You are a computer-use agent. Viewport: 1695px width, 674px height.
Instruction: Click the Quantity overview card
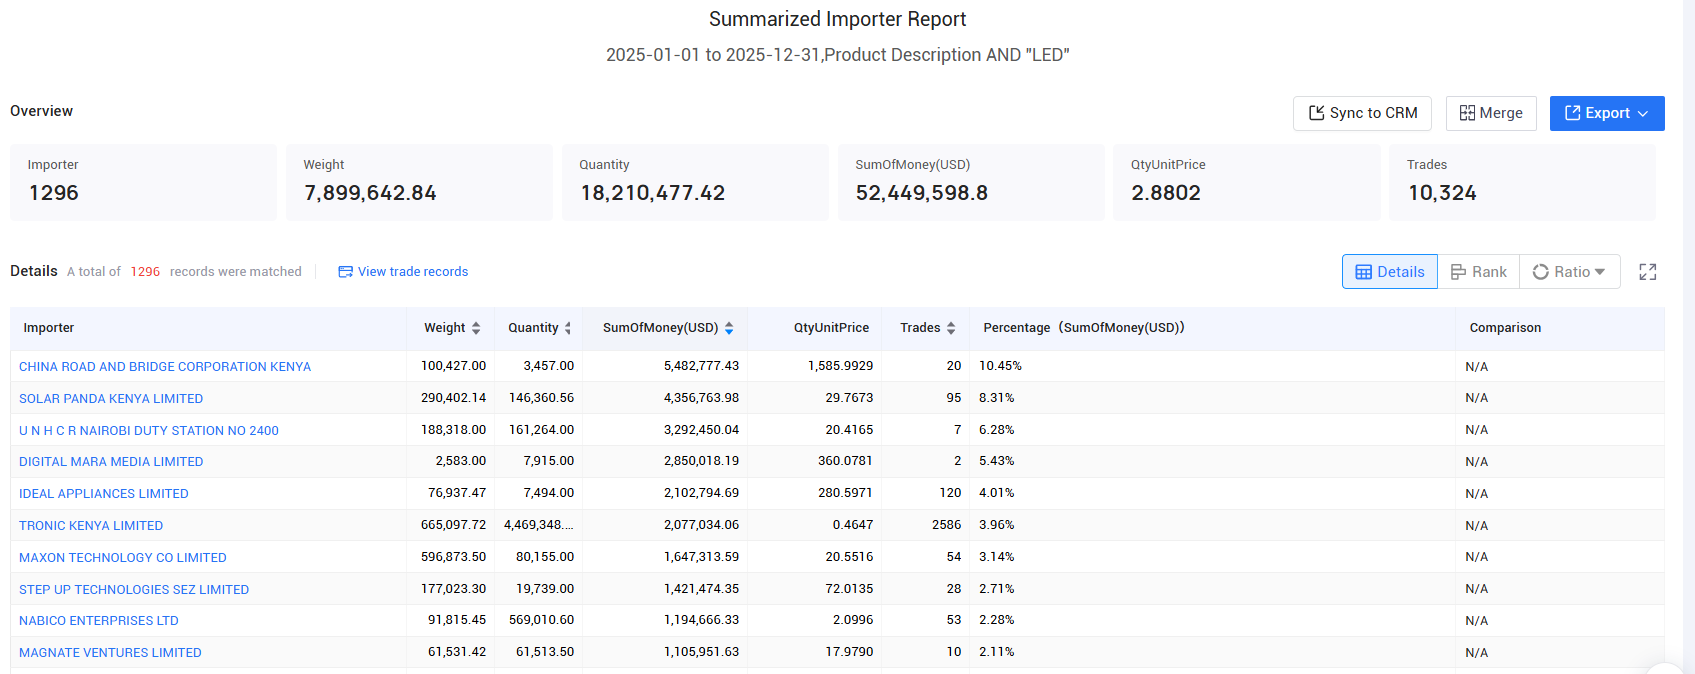tap(695, 182)
